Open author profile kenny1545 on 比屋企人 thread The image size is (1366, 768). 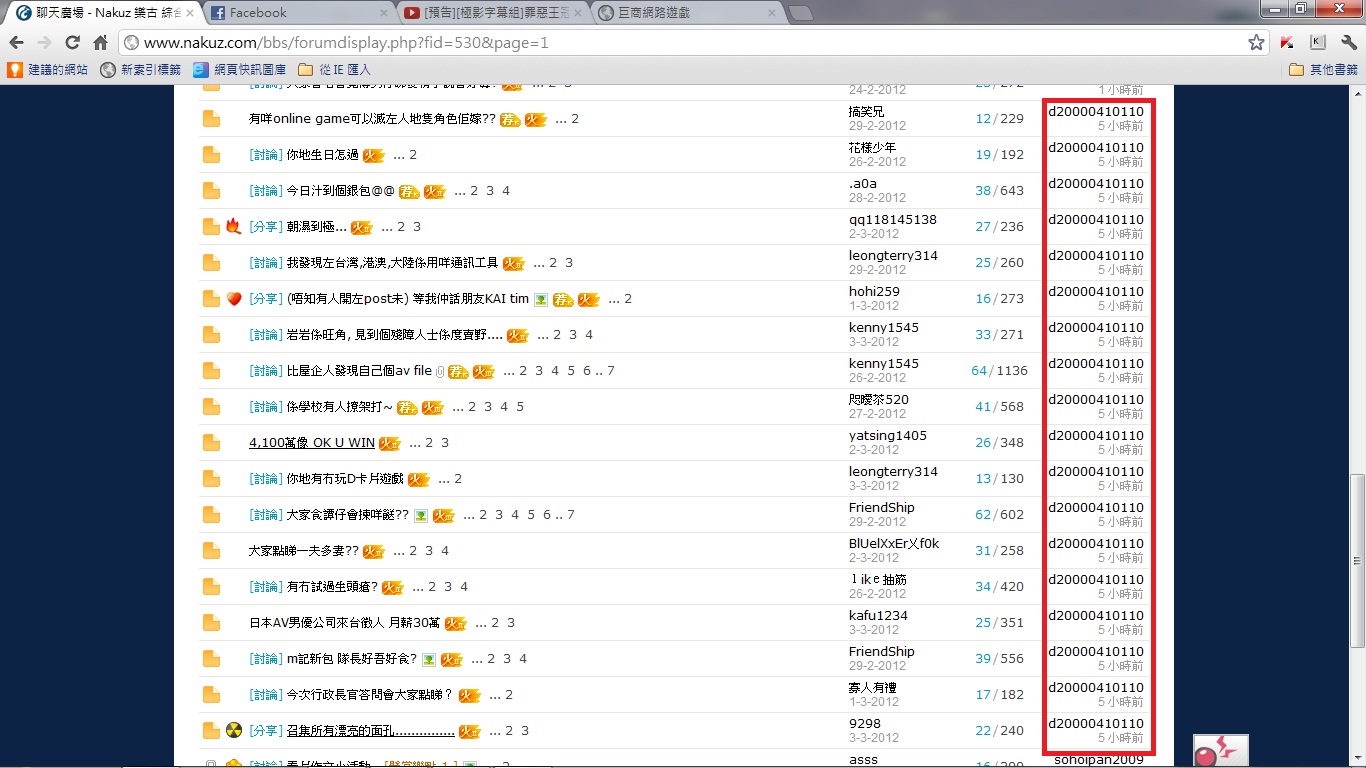click(883, 364)
